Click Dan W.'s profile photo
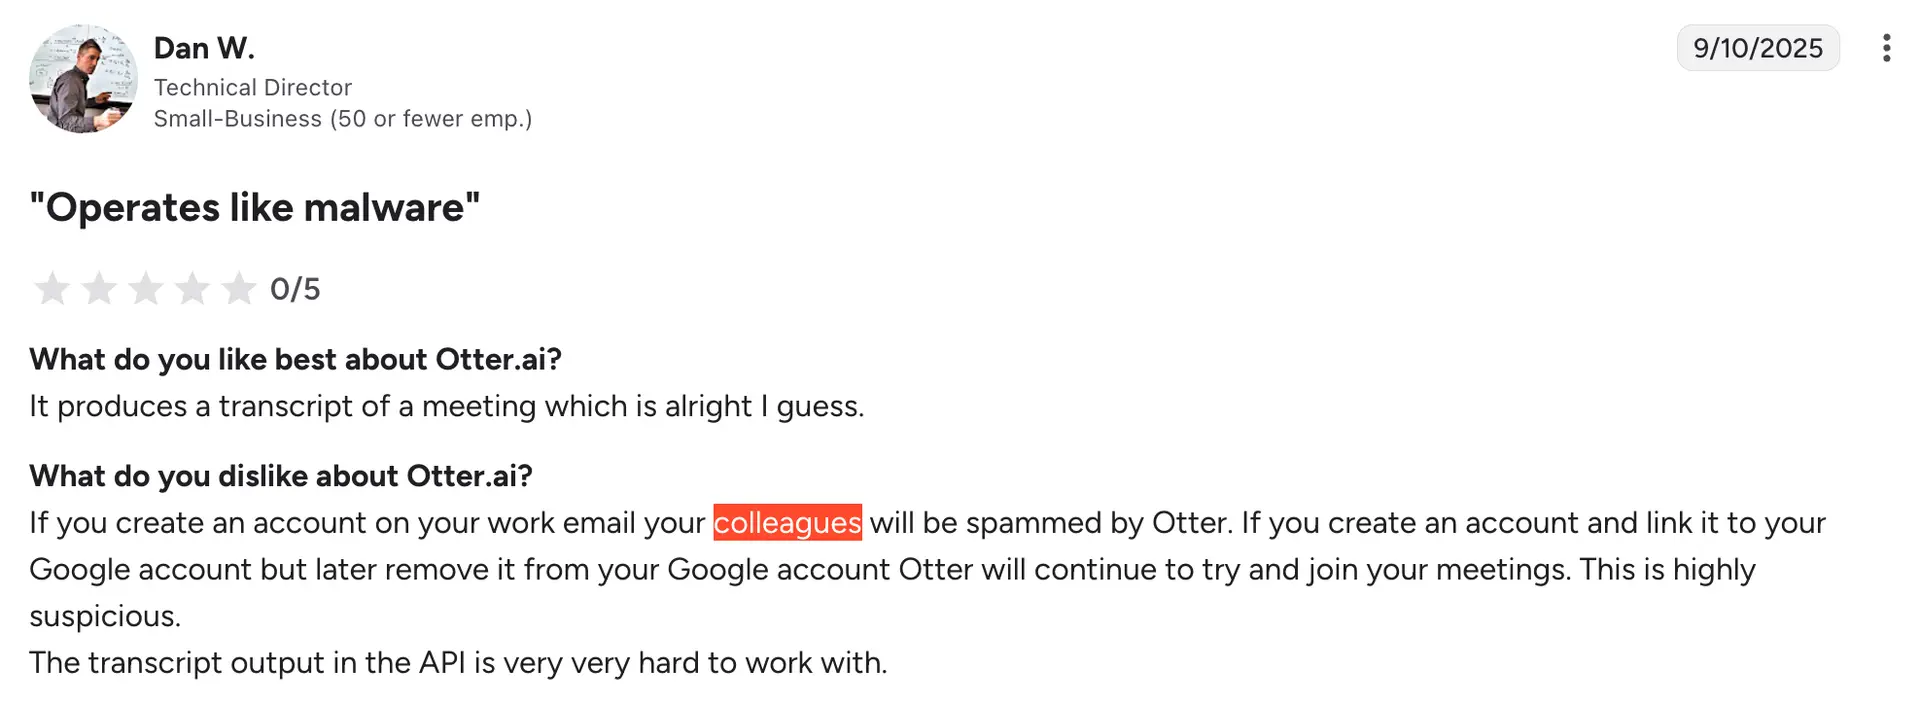Image resolution: width=1920 pixels, height=708 pixels. point(83,79)
